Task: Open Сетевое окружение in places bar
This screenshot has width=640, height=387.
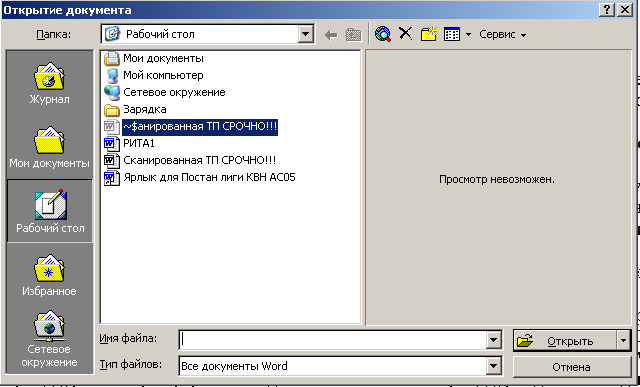Action: (x=49, y=340)
